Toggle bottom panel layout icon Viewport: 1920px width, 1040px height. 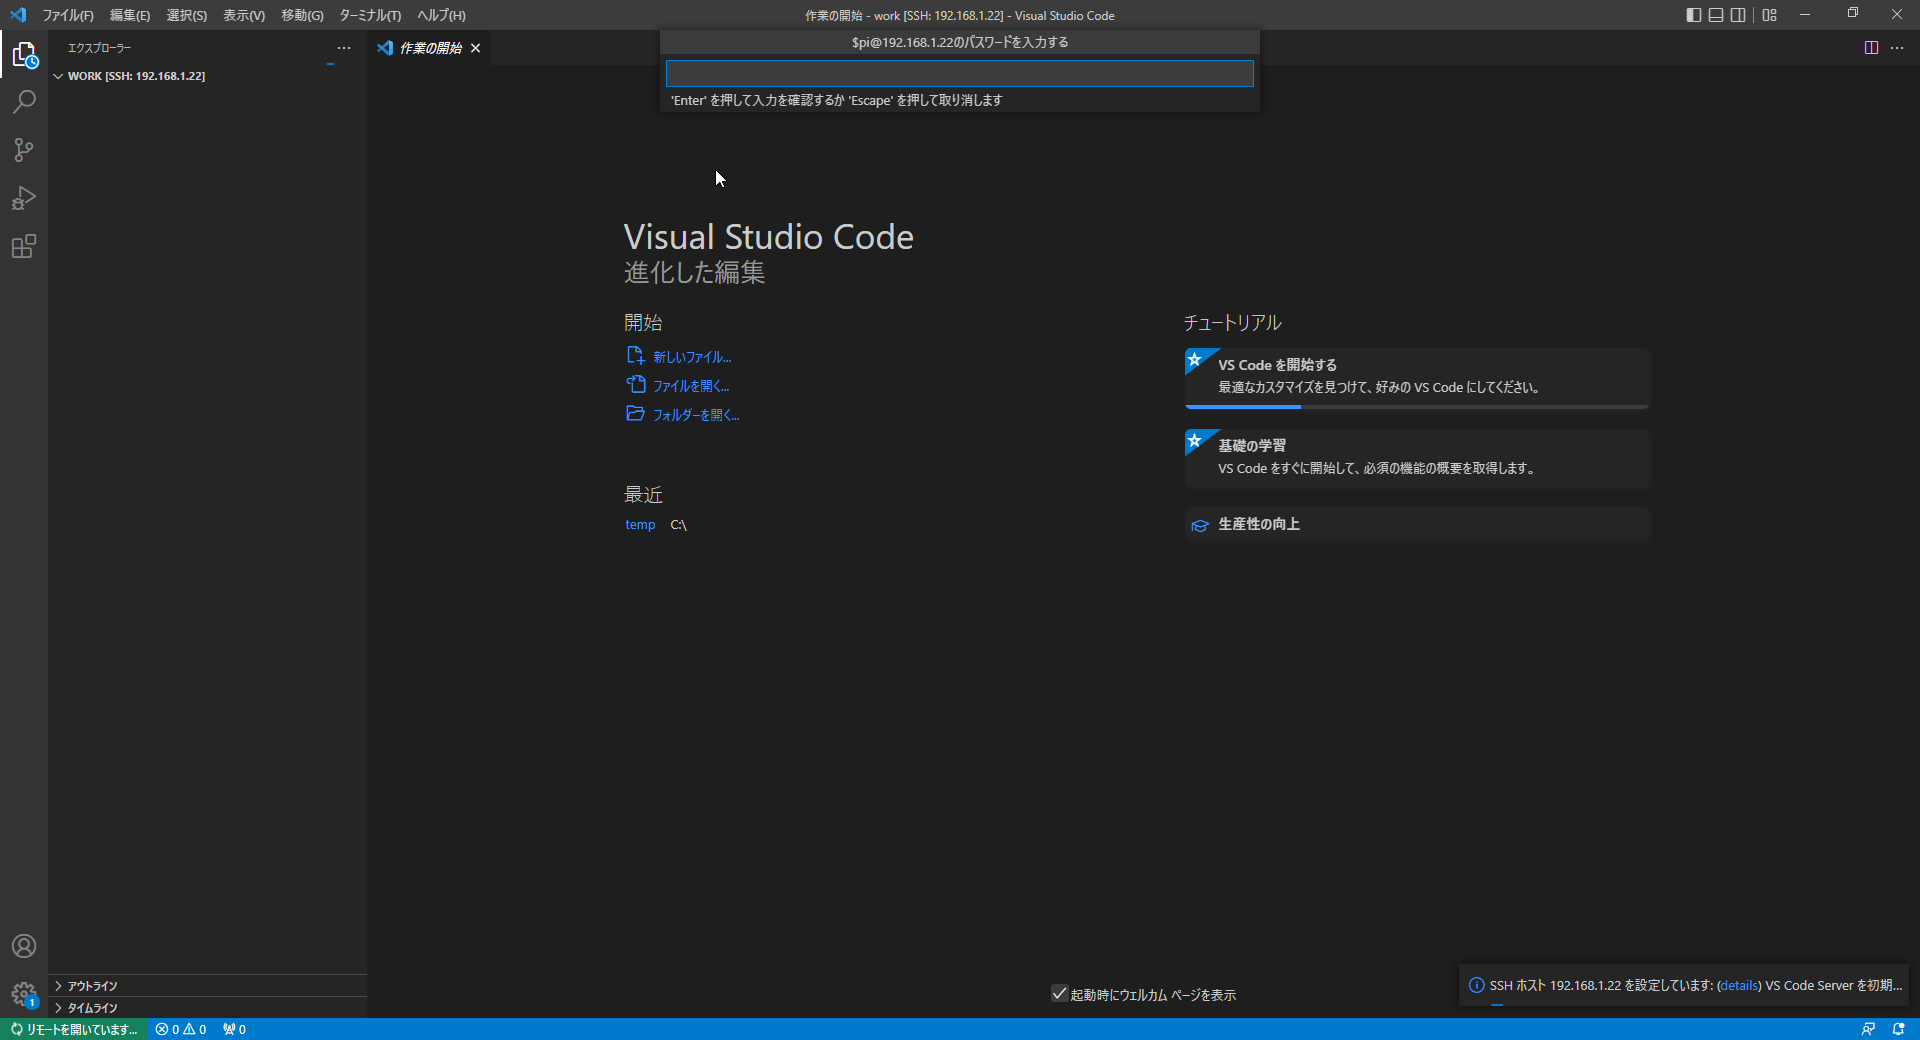coord(1716,15)
